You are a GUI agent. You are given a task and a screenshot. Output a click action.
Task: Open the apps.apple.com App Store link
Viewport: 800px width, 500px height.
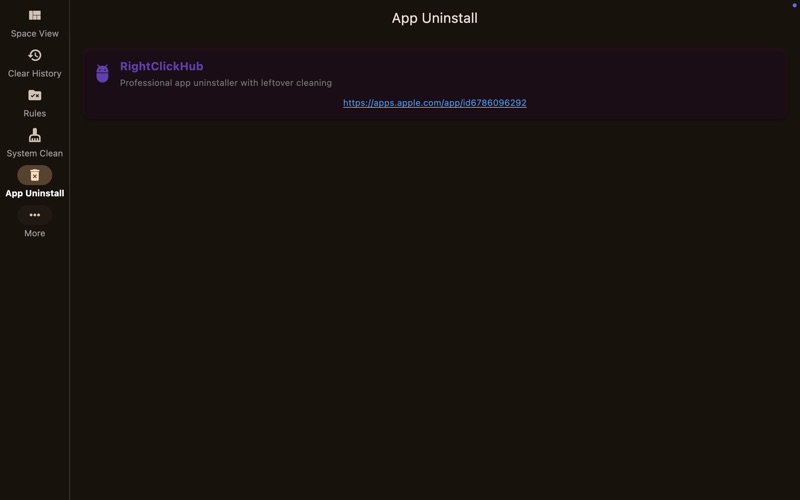pyautogui.click(x=435, y=103)
